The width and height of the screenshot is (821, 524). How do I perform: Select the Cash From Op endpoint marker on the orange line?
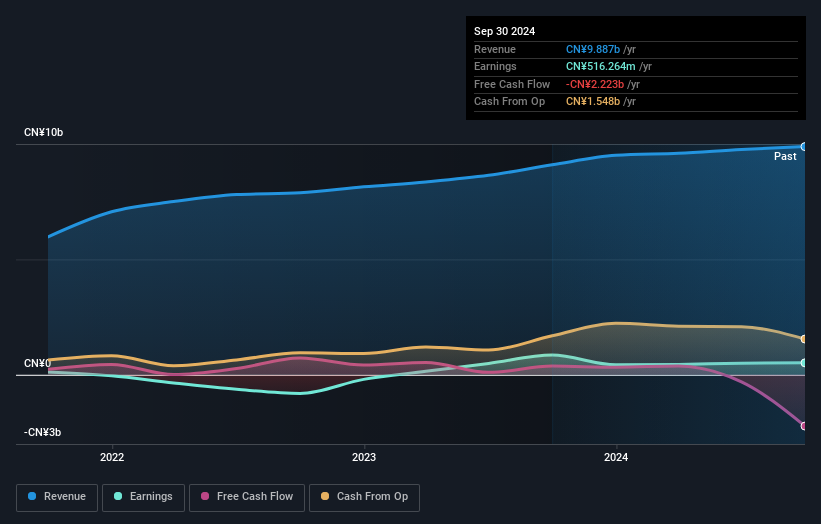tap(804, 339)
